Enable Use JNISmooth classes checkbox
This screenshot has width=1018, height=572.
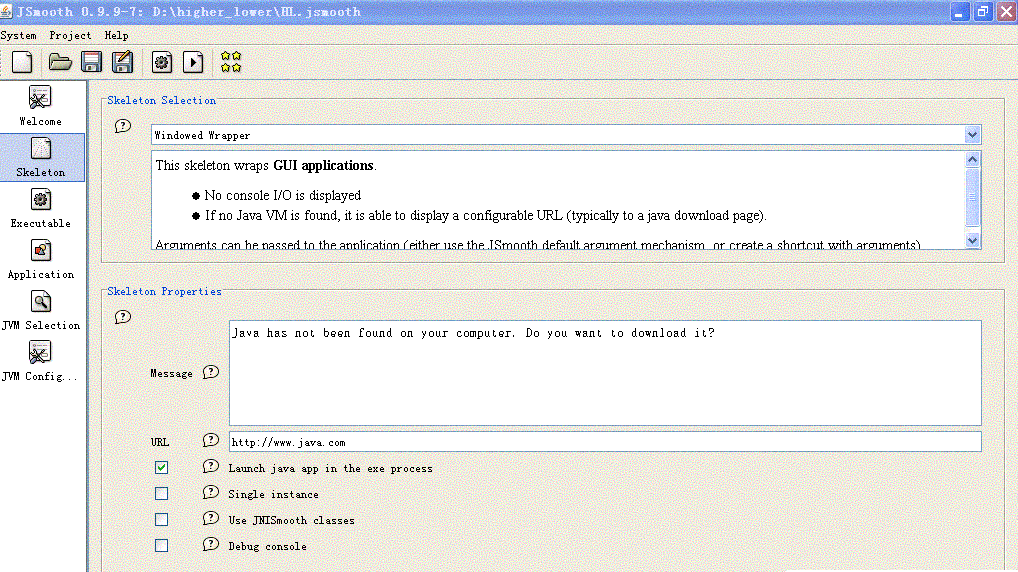162,519
